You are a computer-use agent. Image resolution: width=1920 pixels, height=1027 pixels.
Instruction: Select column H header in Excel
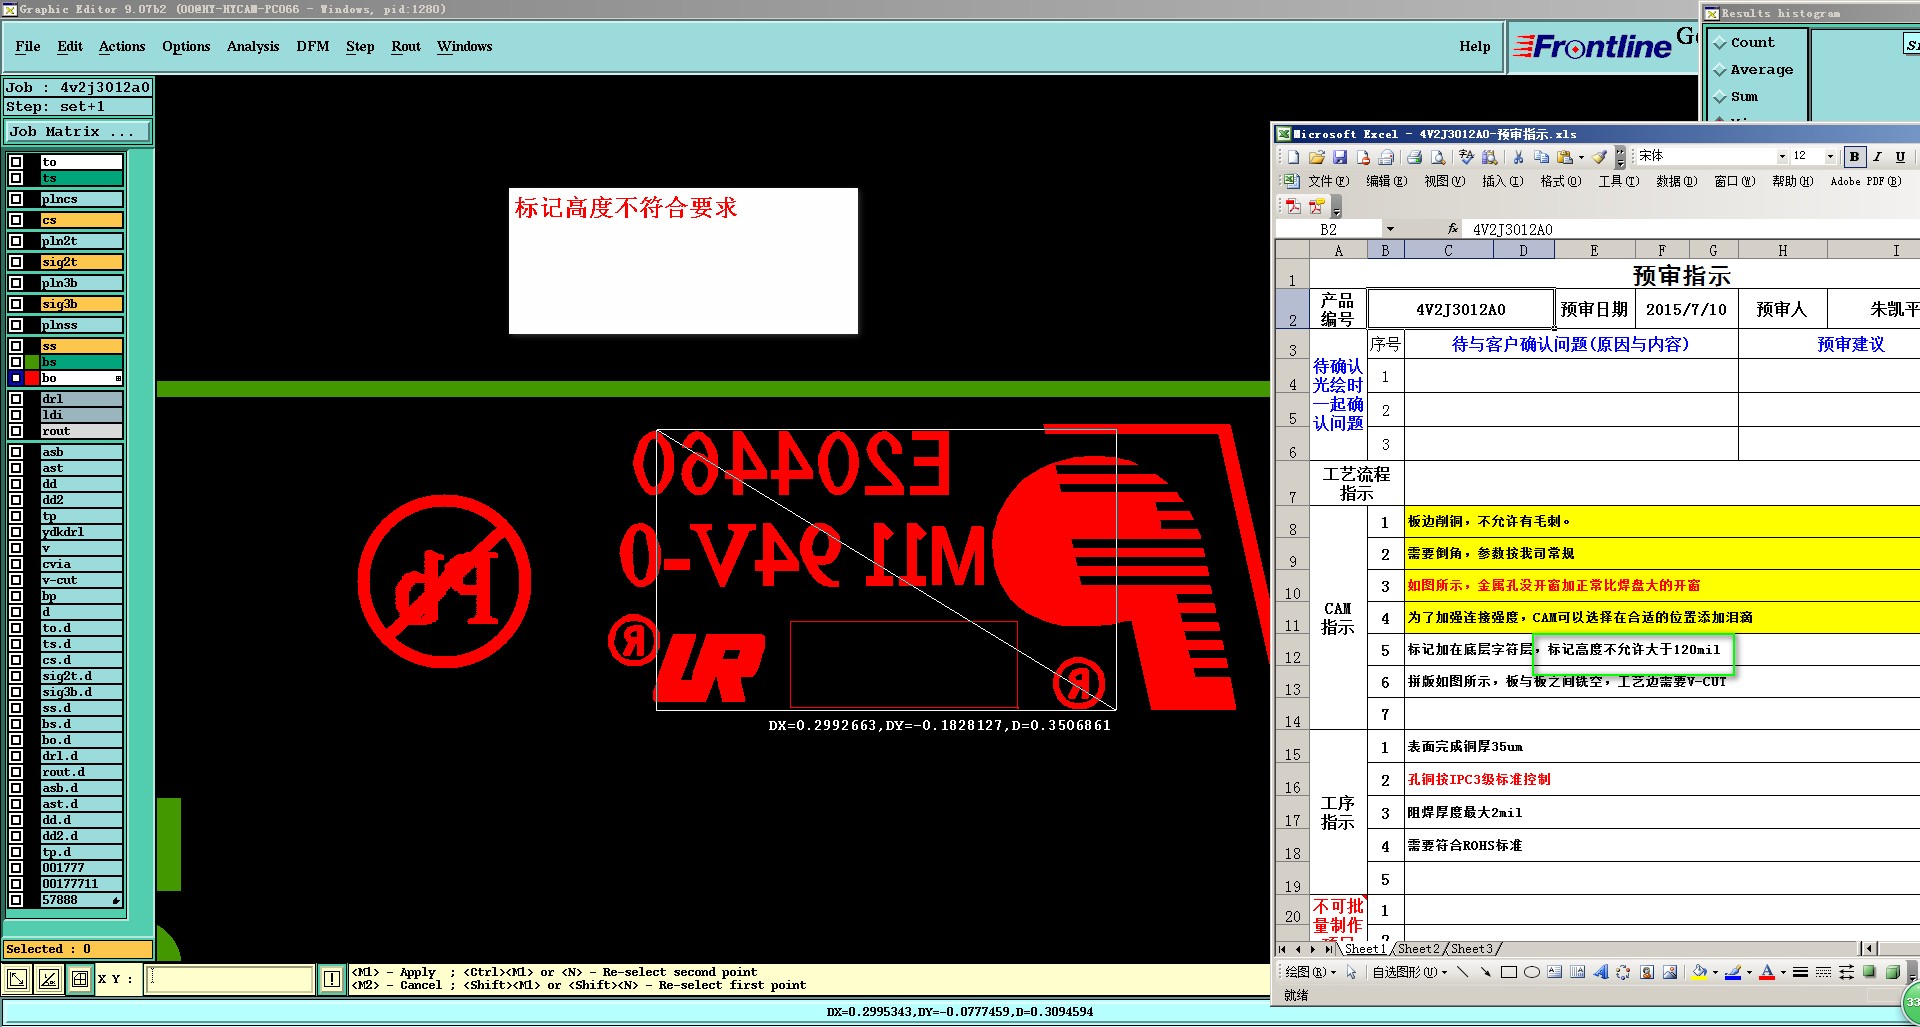[1782, 250]
